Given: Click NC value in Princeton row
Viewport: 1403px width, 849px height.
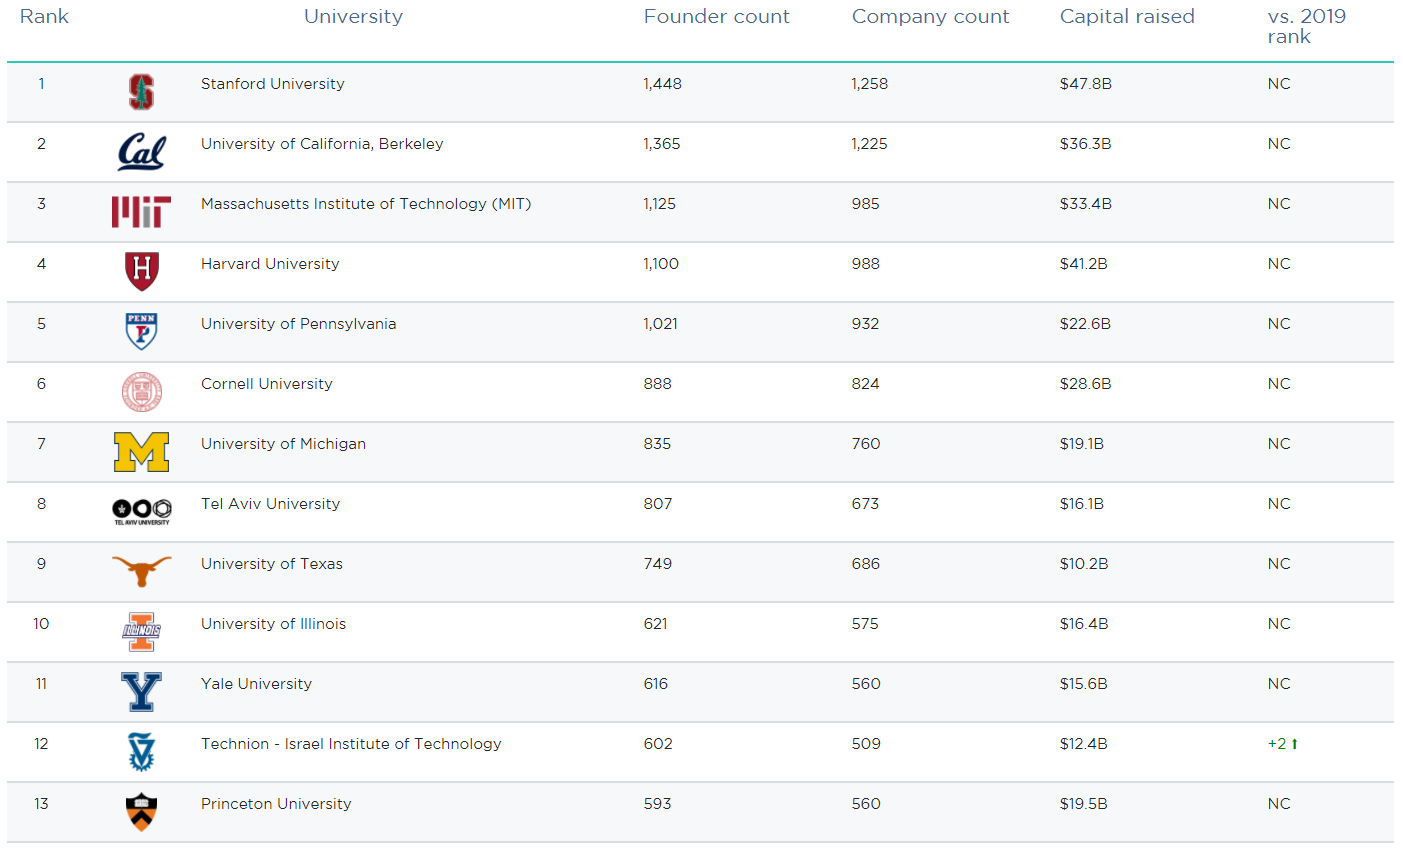Looking at the screenshot, I should point(1279,804).
